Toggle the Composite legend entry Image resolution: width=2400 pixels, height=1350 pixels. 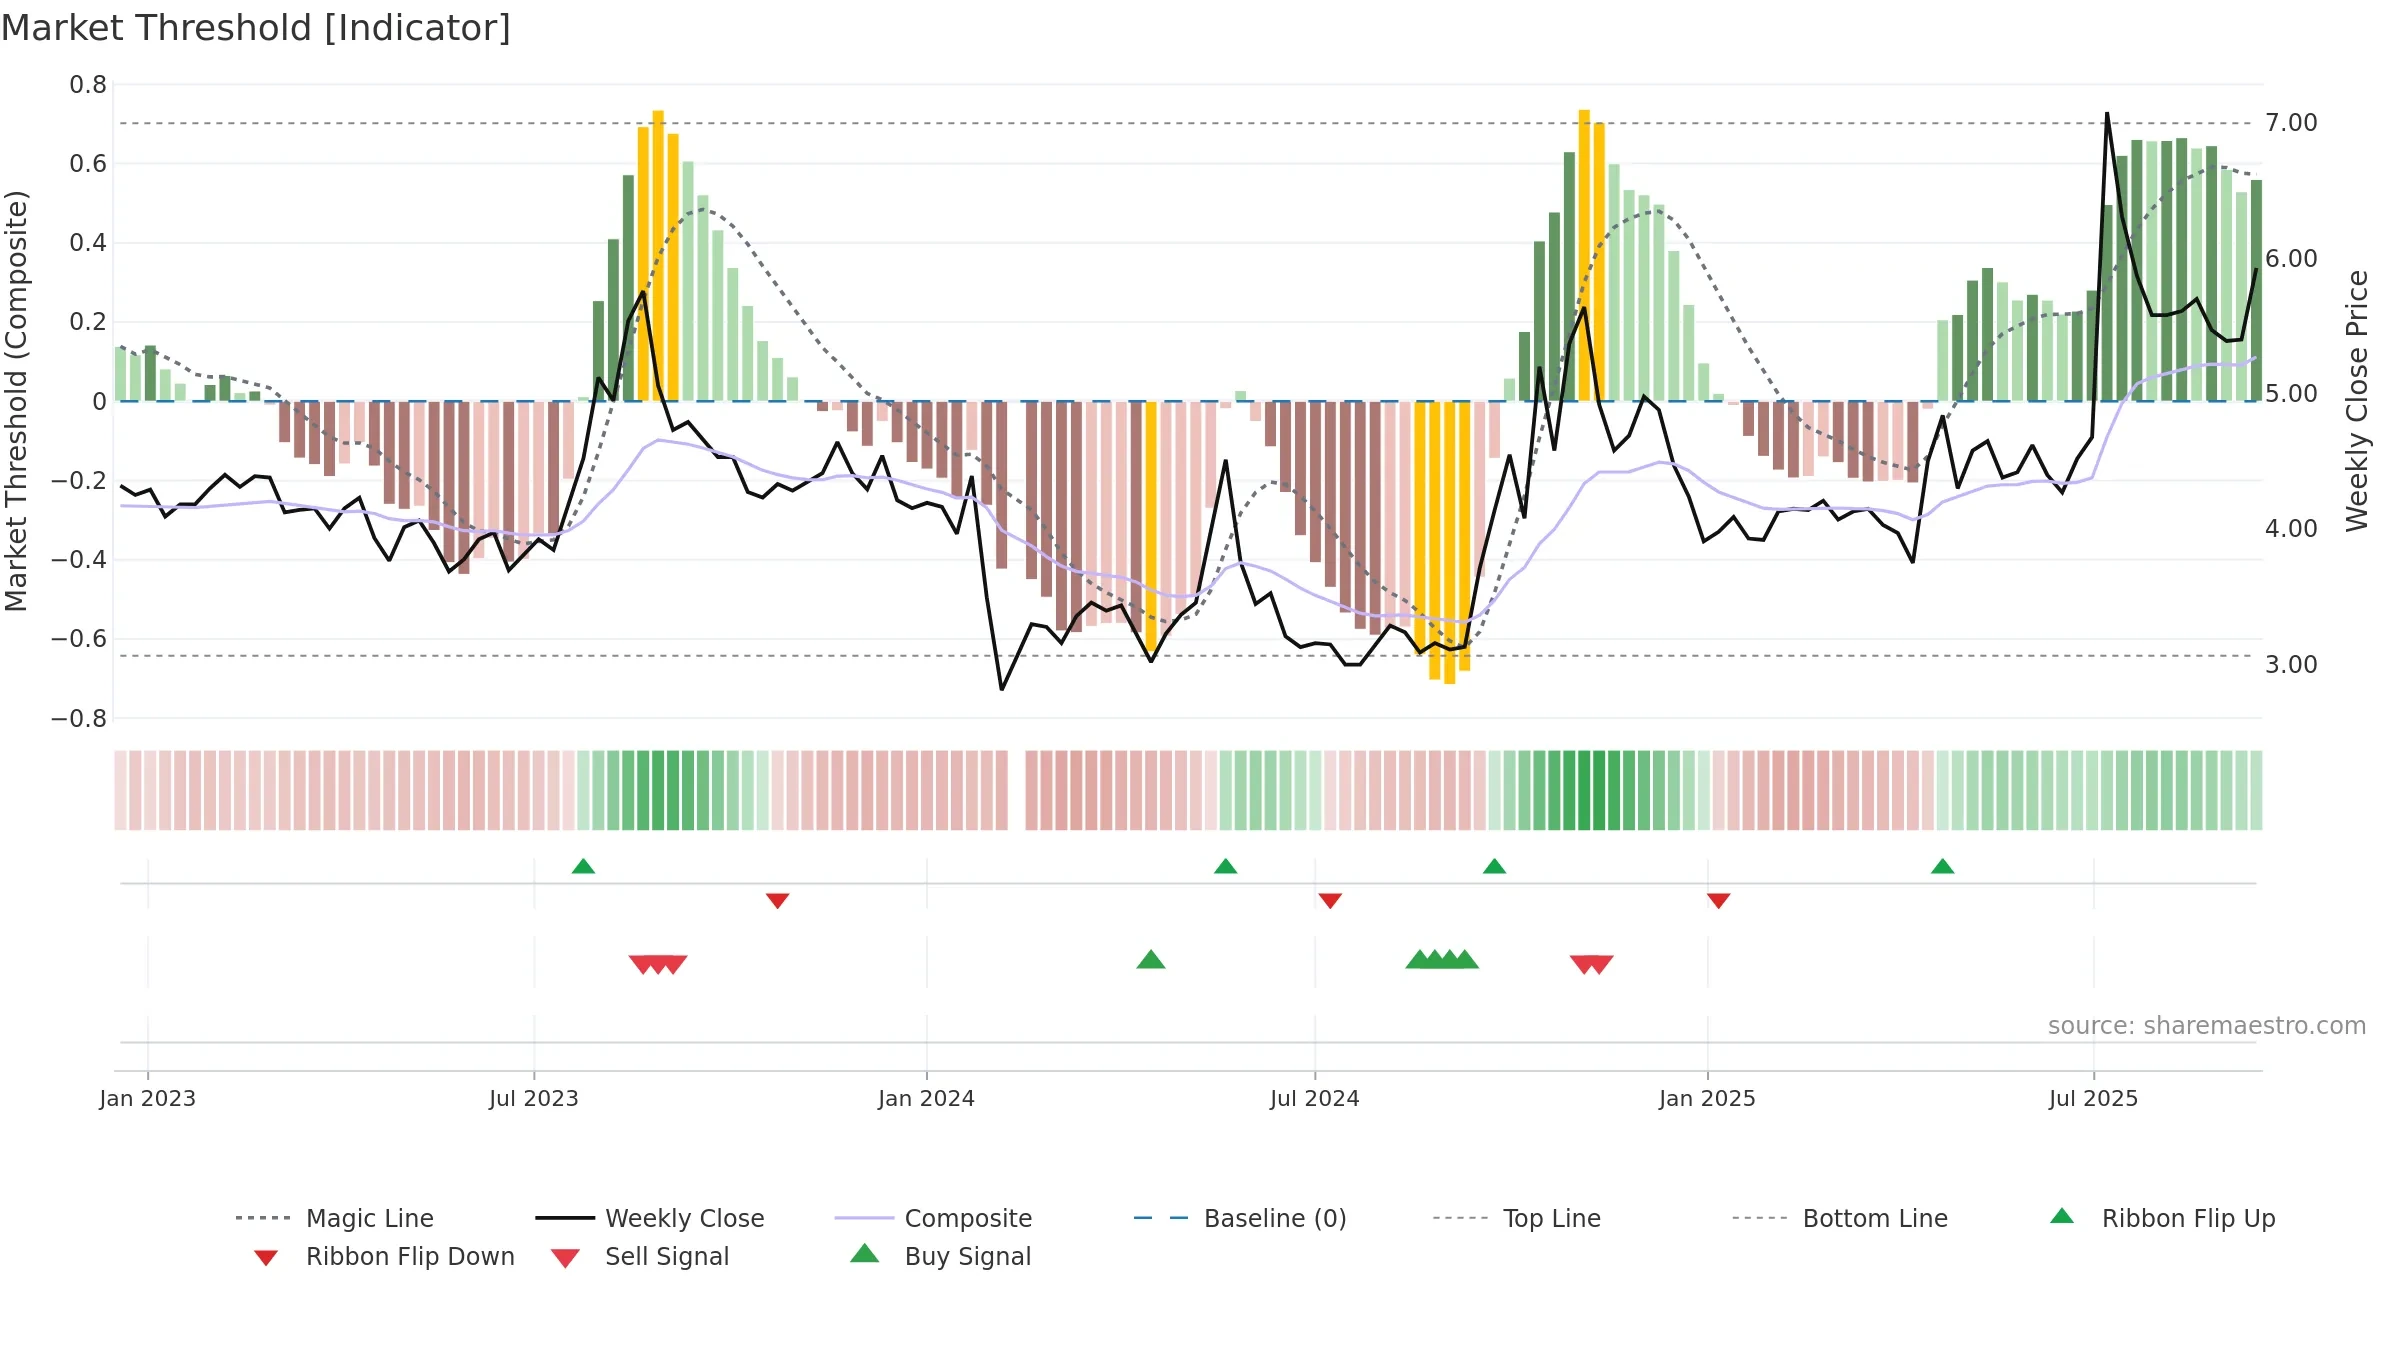pos(933,1218)
